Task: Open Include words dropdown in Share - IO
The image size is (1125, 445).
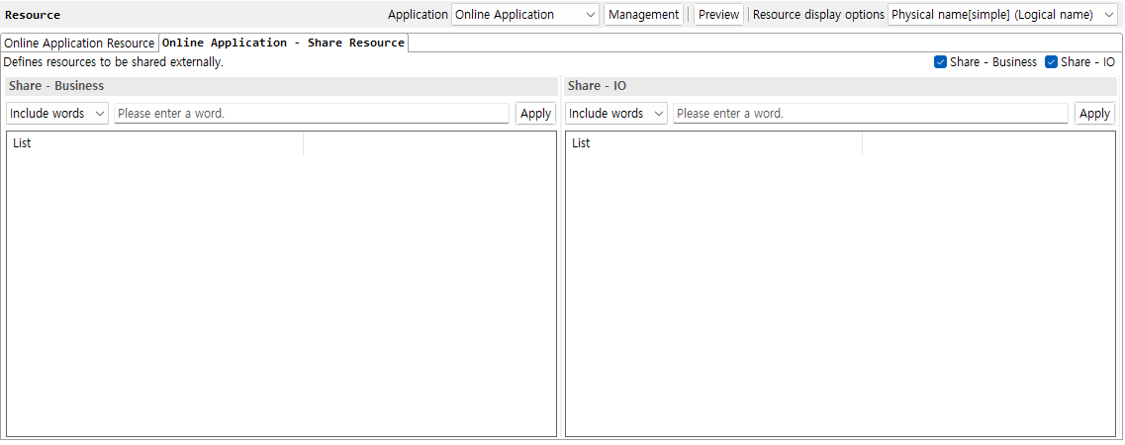Action: coord(617,114)
